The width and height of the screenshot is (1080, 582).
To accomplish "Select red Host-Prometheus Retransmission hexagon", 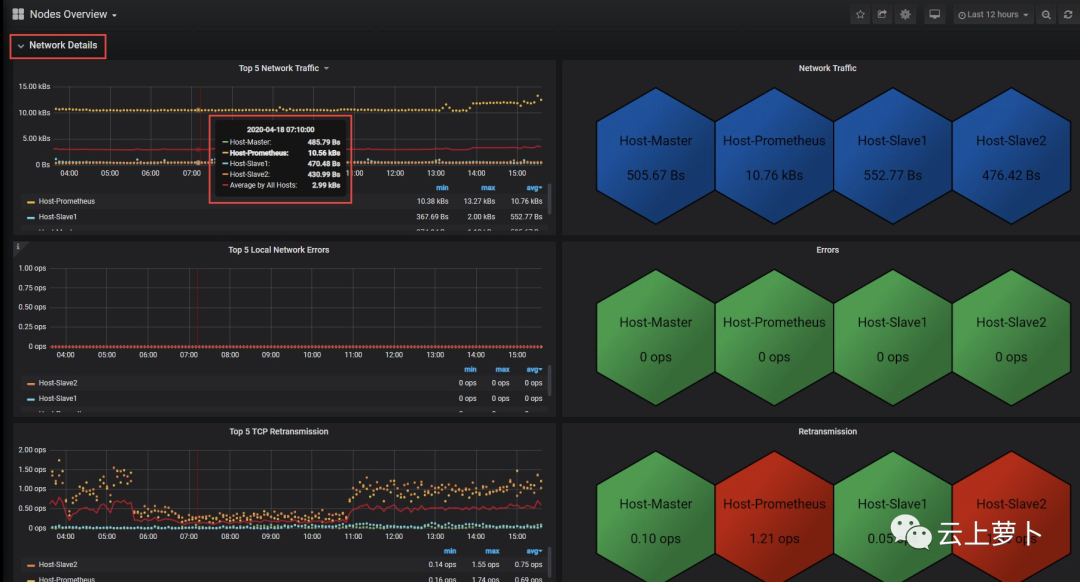I will [774, 518].
